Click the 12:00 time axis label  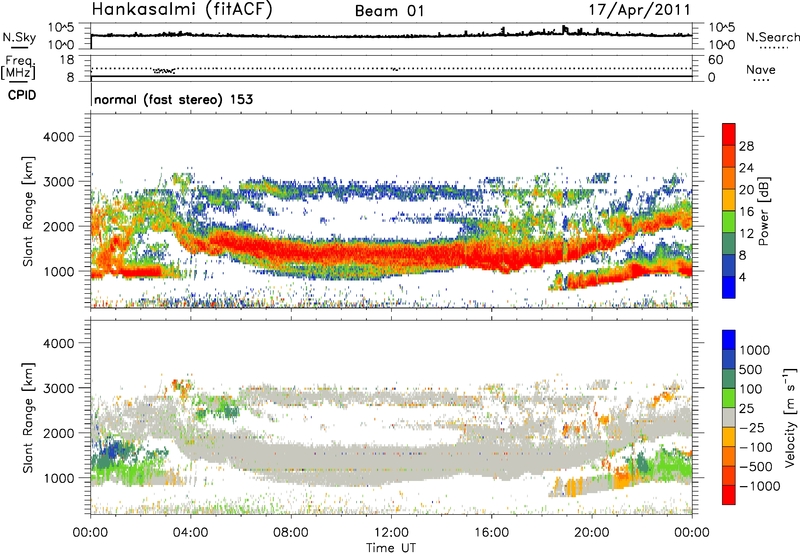pyautogui.click(x=391, y=533)
